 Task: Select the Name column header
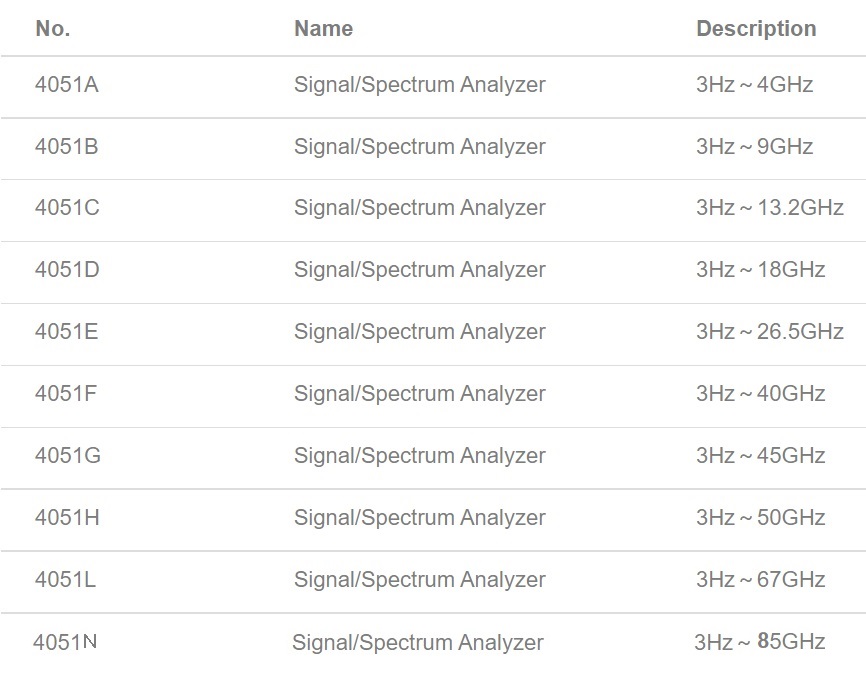point(324,28)
